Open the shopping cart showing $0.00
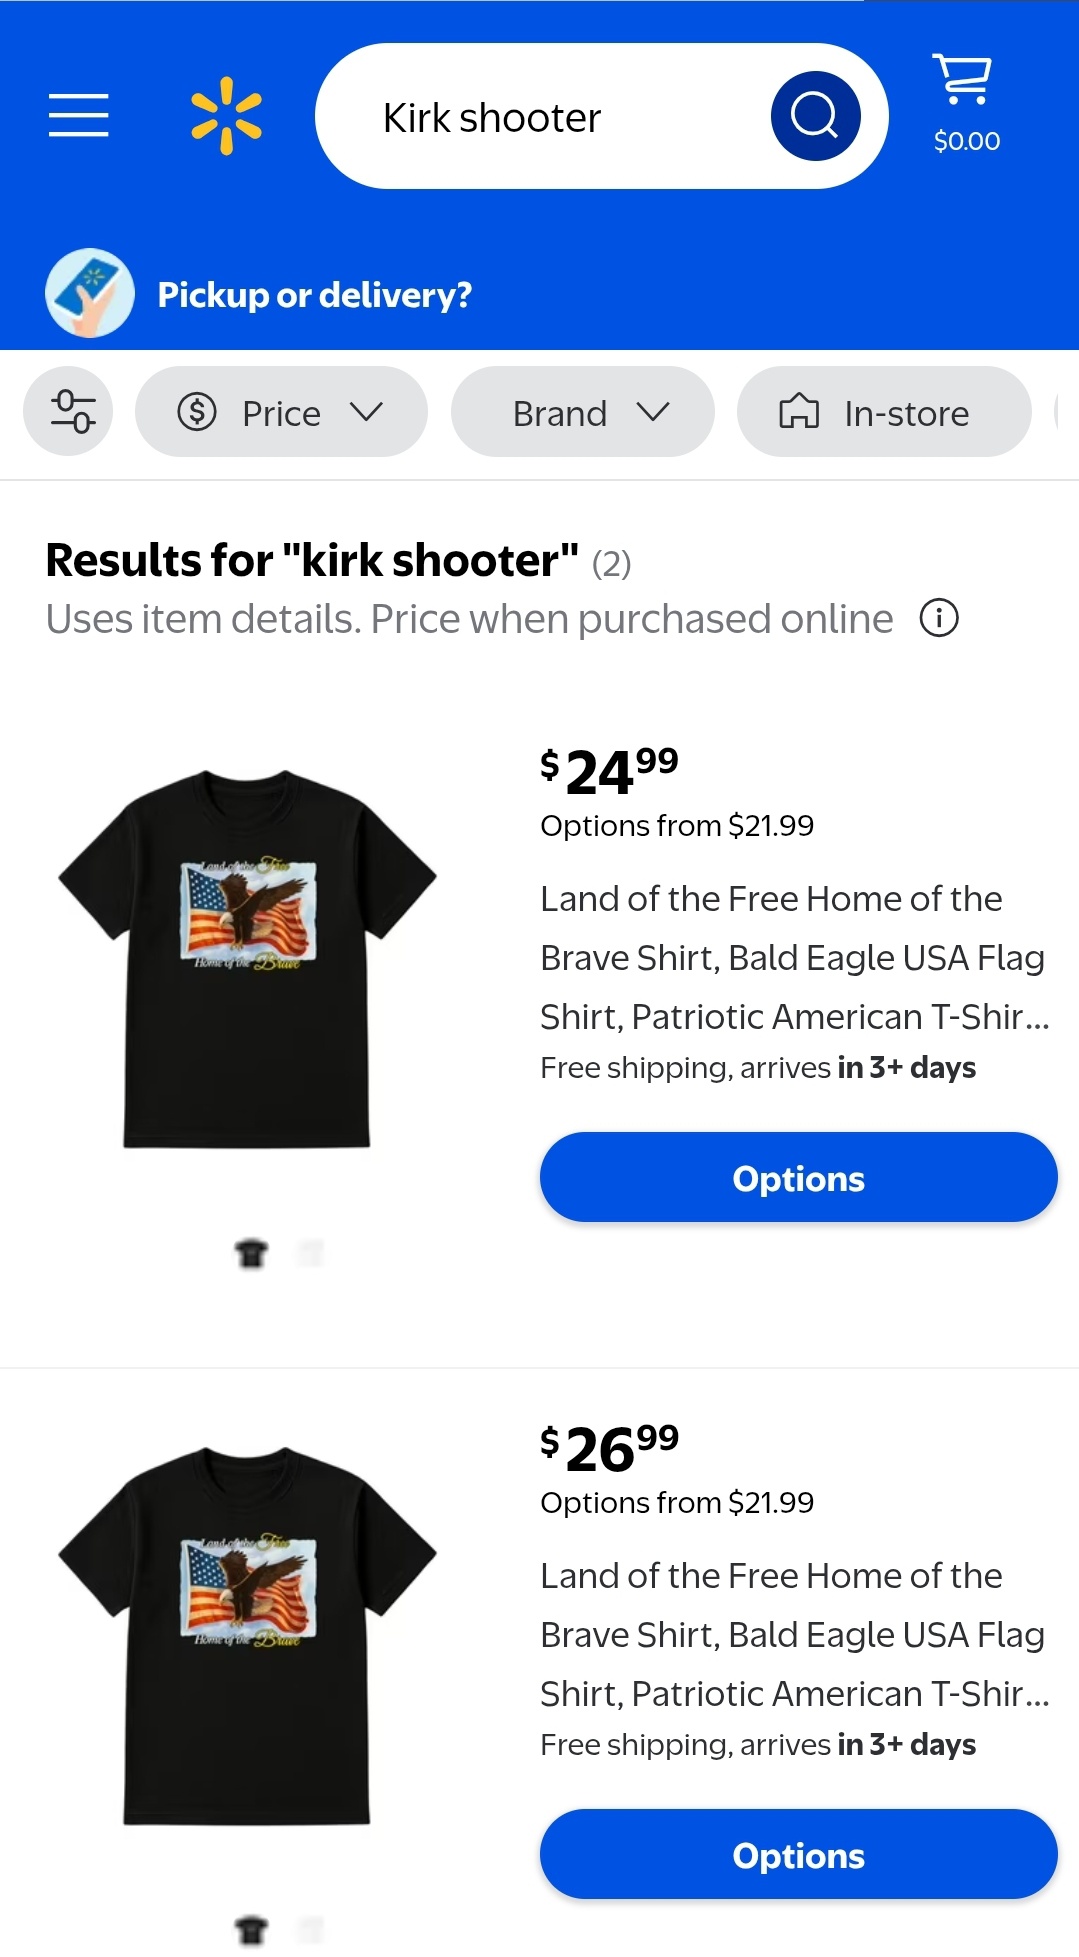The width and height of the screenshot is (1079, 1957). pos(966,104)
